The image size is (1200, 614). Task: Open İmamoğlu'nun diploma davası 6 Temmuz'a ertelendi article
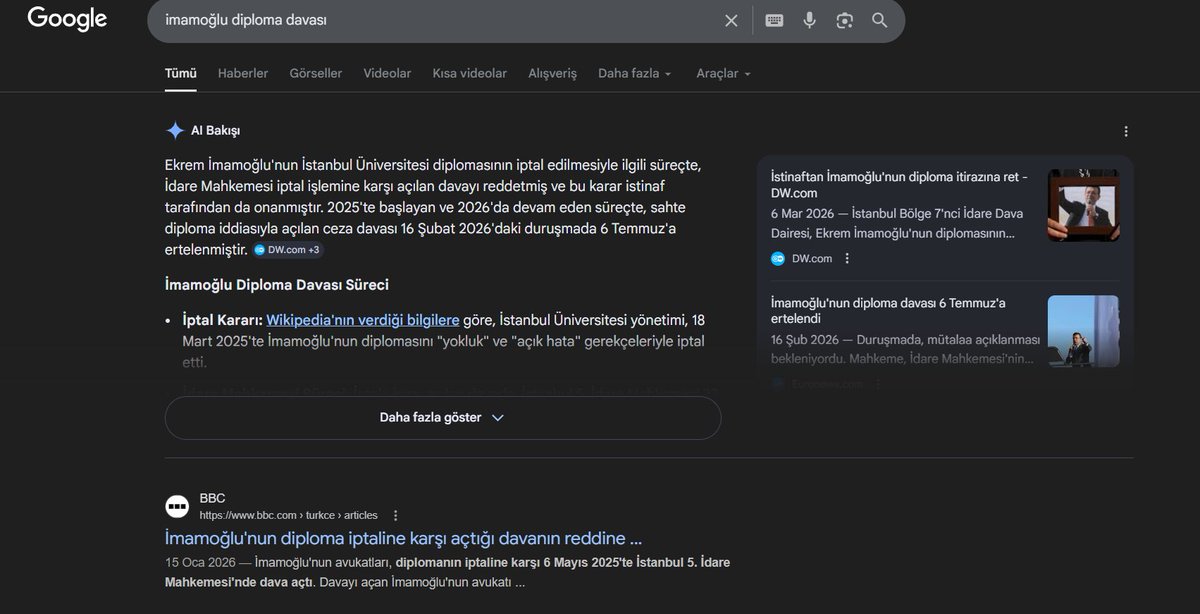tap(888, 310)
